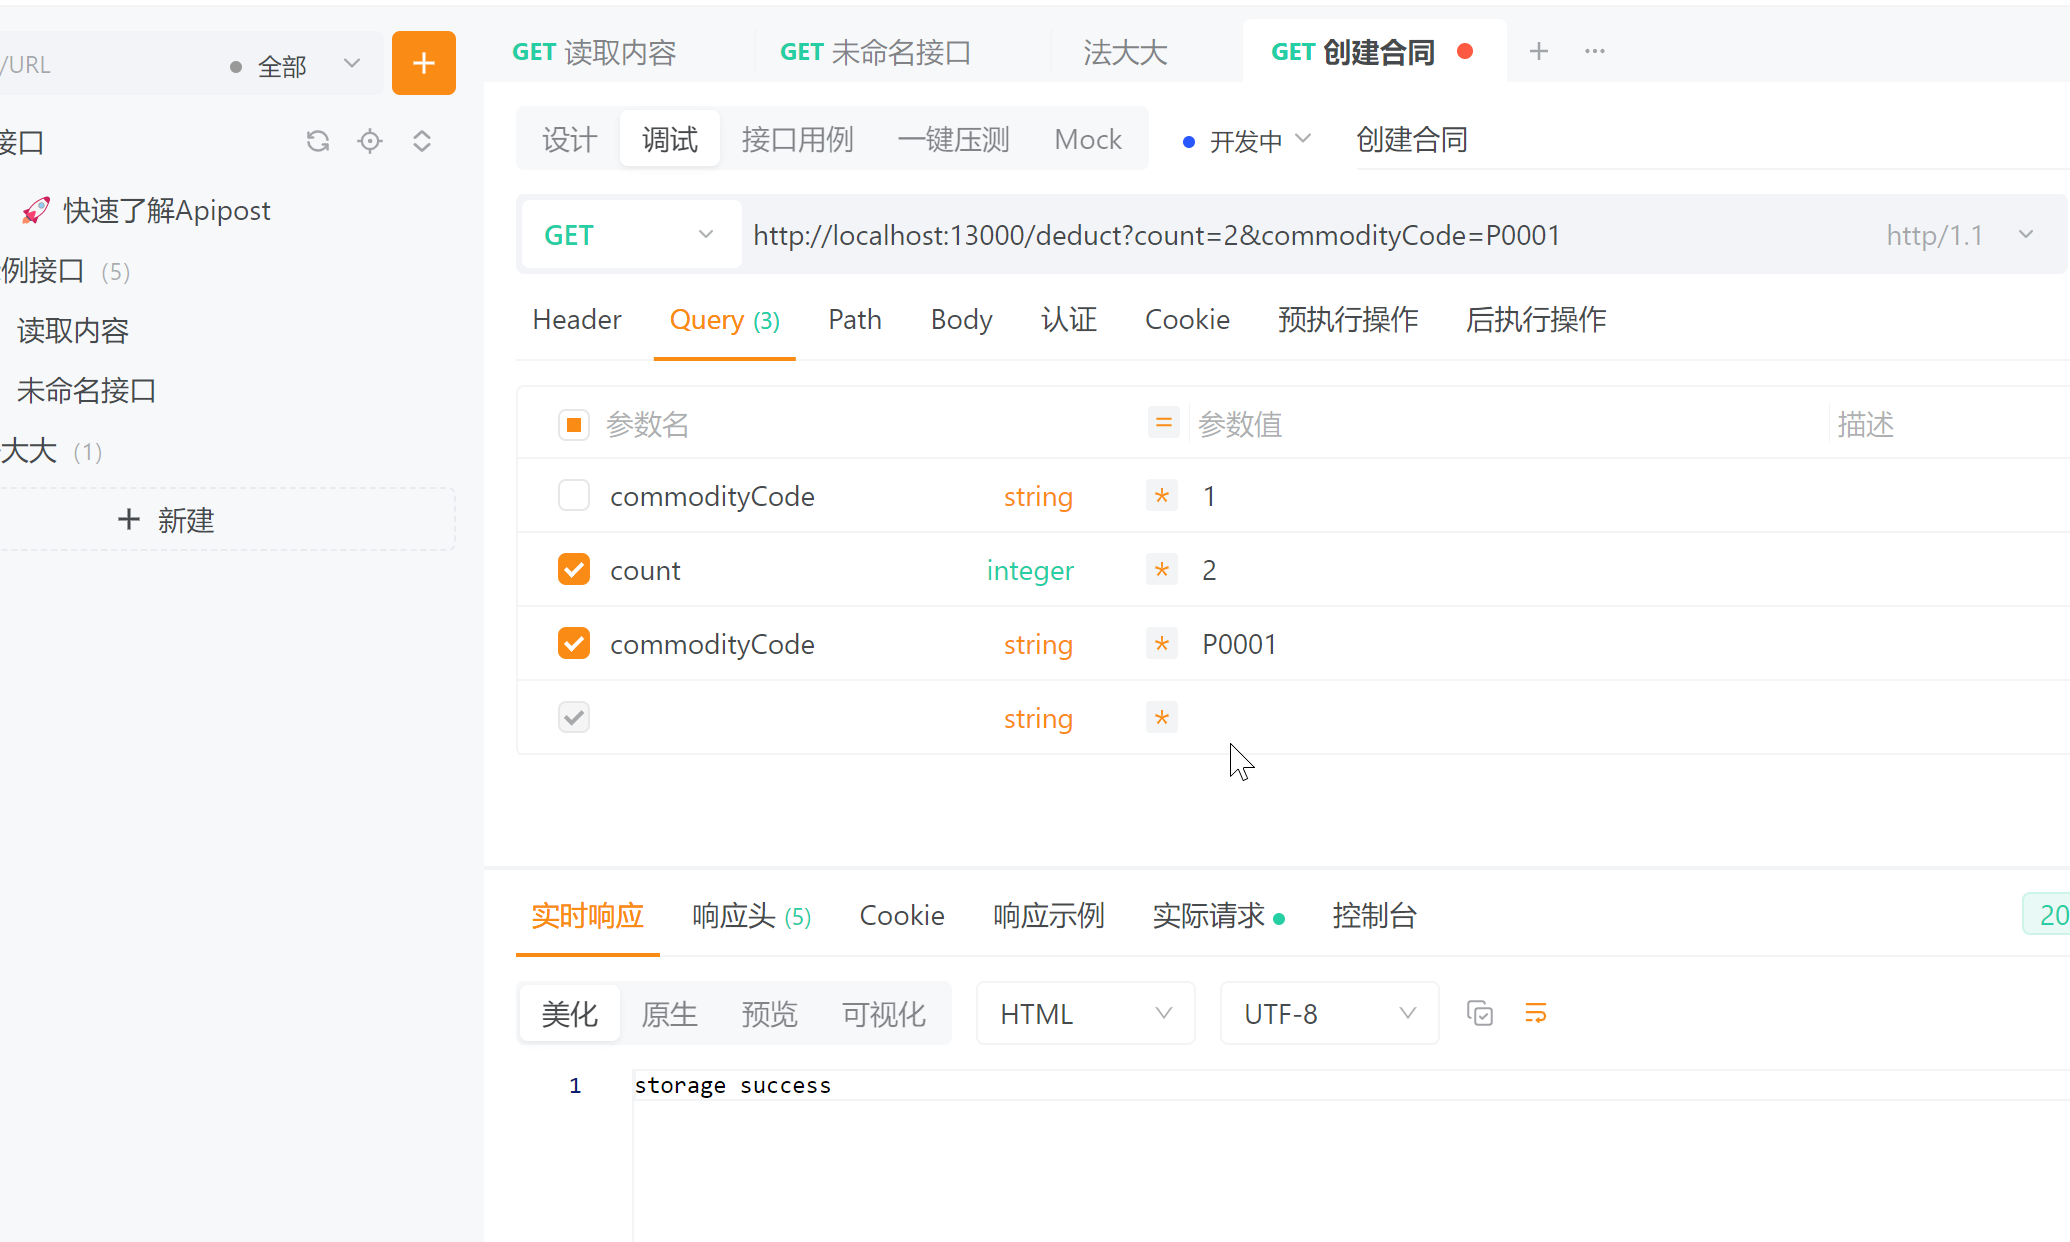Viewport: 2070px width, 1242px height.
Task: Copy the response content icon
Action: [x=1480, y=1013]
